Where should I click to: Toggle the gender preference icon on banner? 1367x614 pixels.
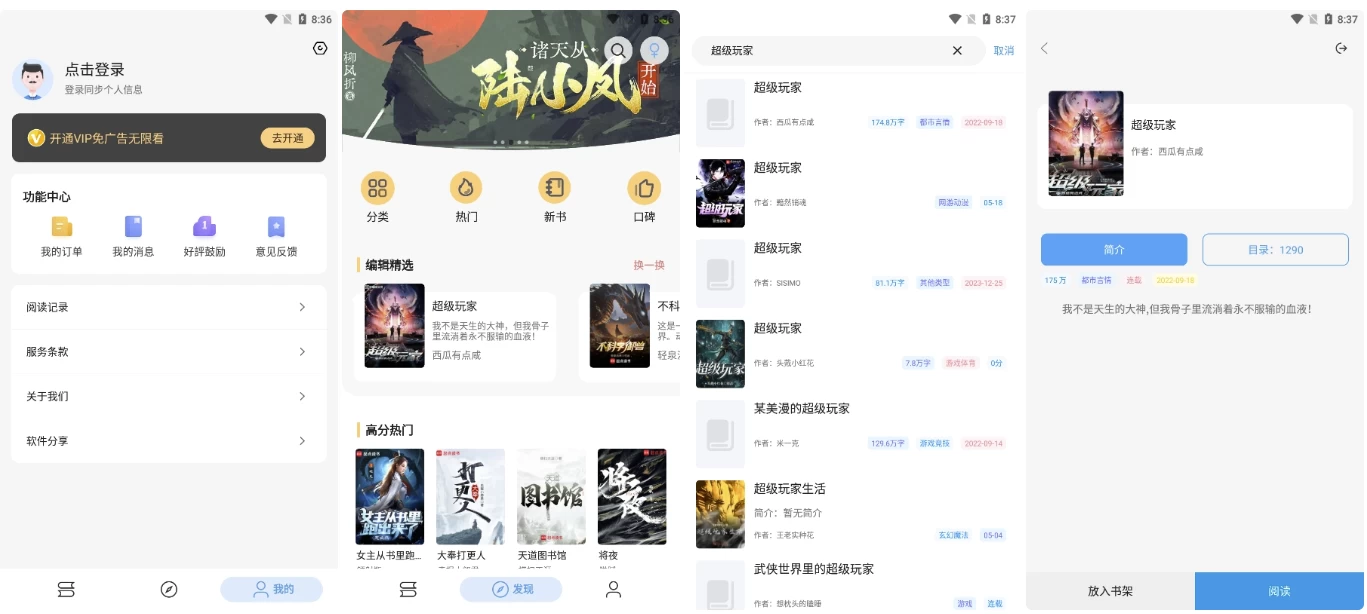coord(654,50)
